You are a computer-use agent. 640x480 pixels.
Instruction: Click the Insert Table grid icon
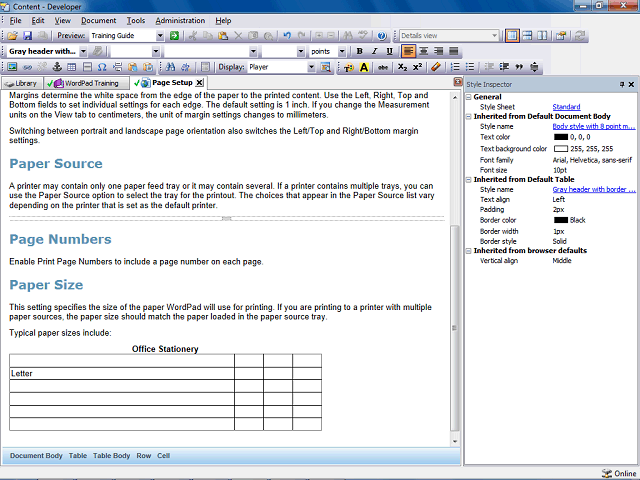tap(71, 67)
